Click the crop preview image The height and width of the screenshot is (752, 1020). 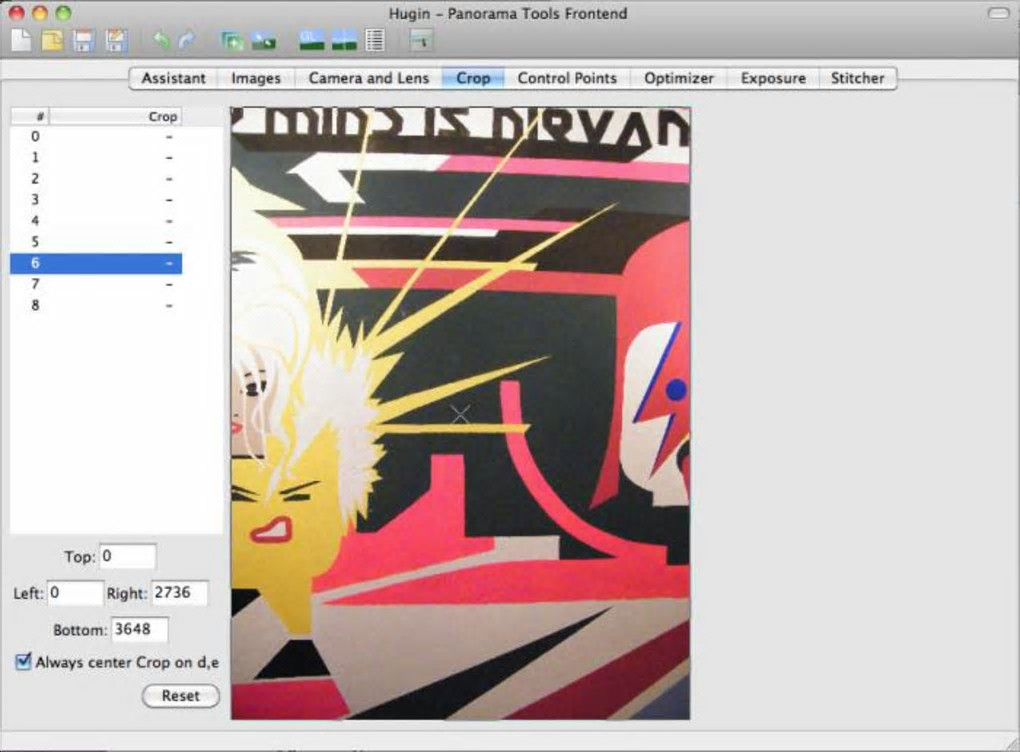pyautogui.click(x=461, y=413)
